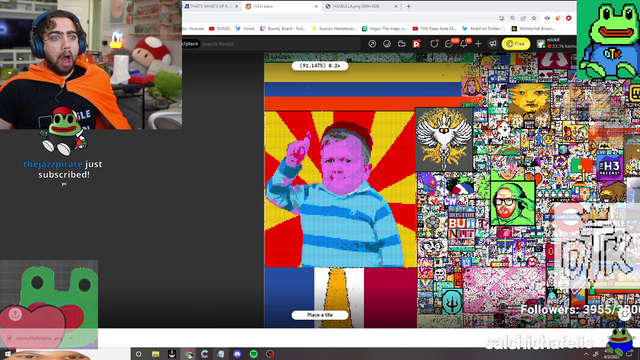Open the Twitter Home bookmark
This screenshot has width=640, height=360.
click(245, 29)
